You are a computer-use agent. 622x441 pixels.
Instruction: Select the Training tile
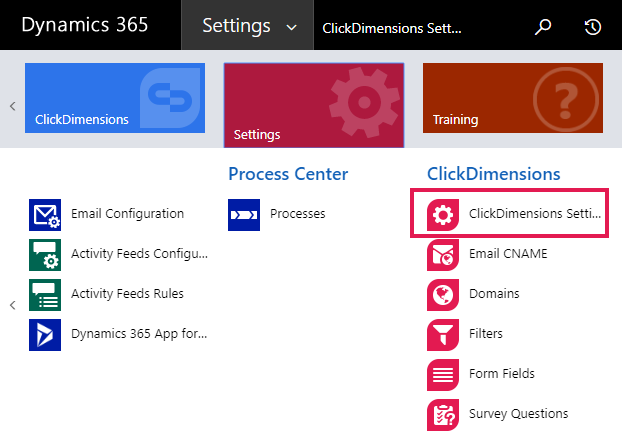coord(513,98)
